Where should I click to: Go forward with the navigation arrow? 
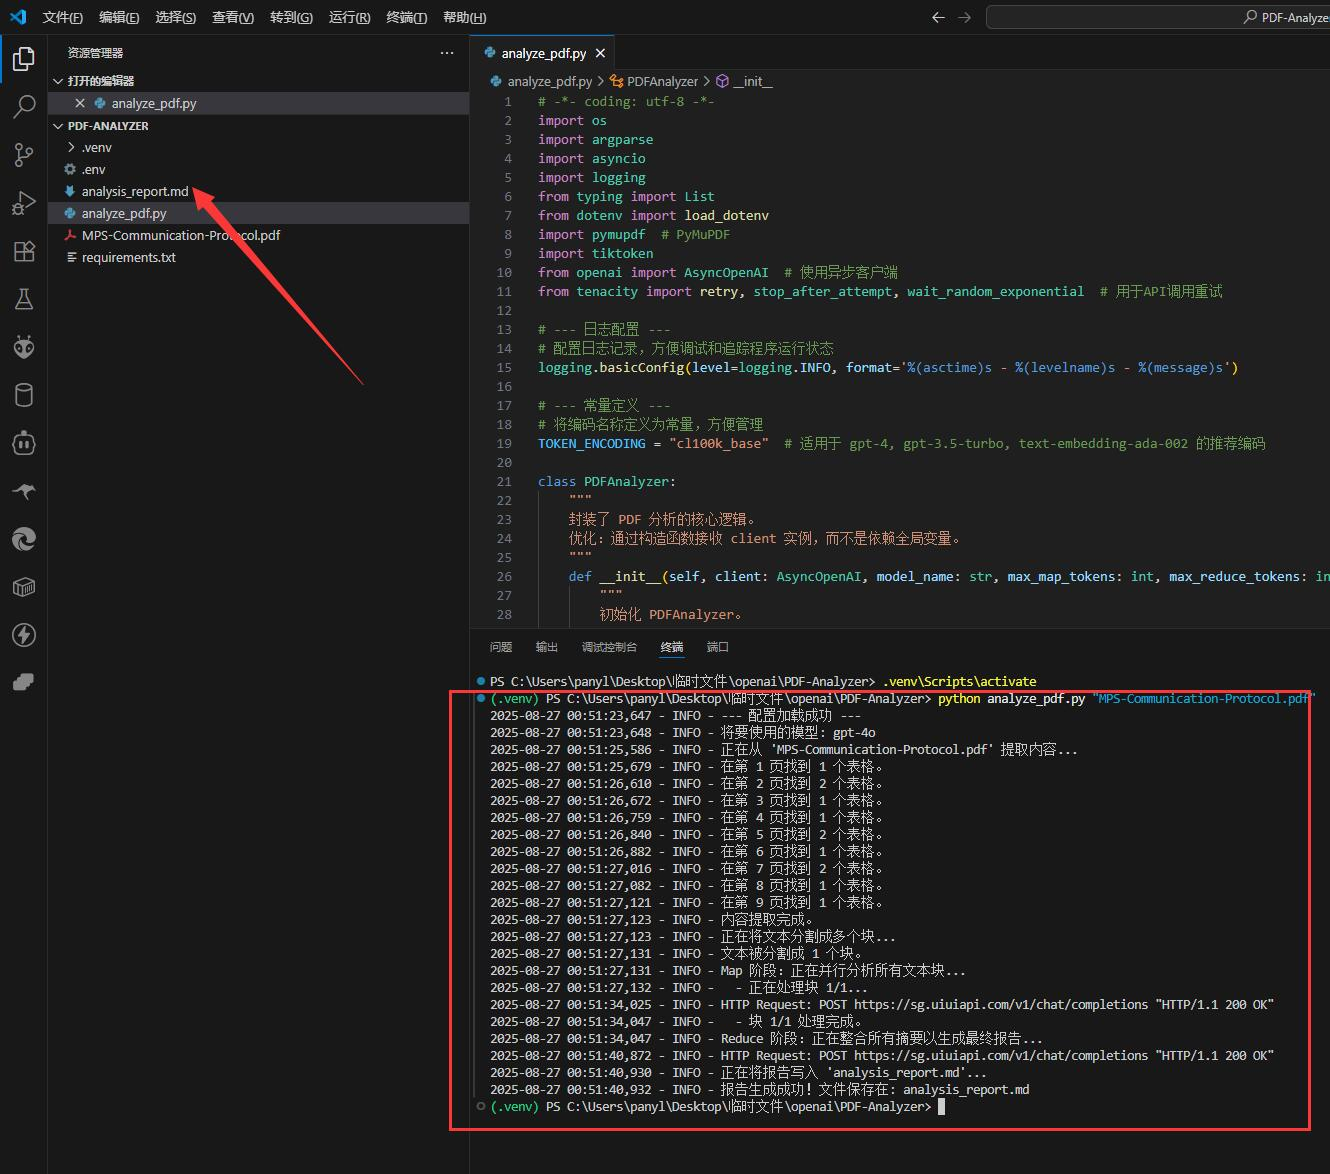[965, 17]
